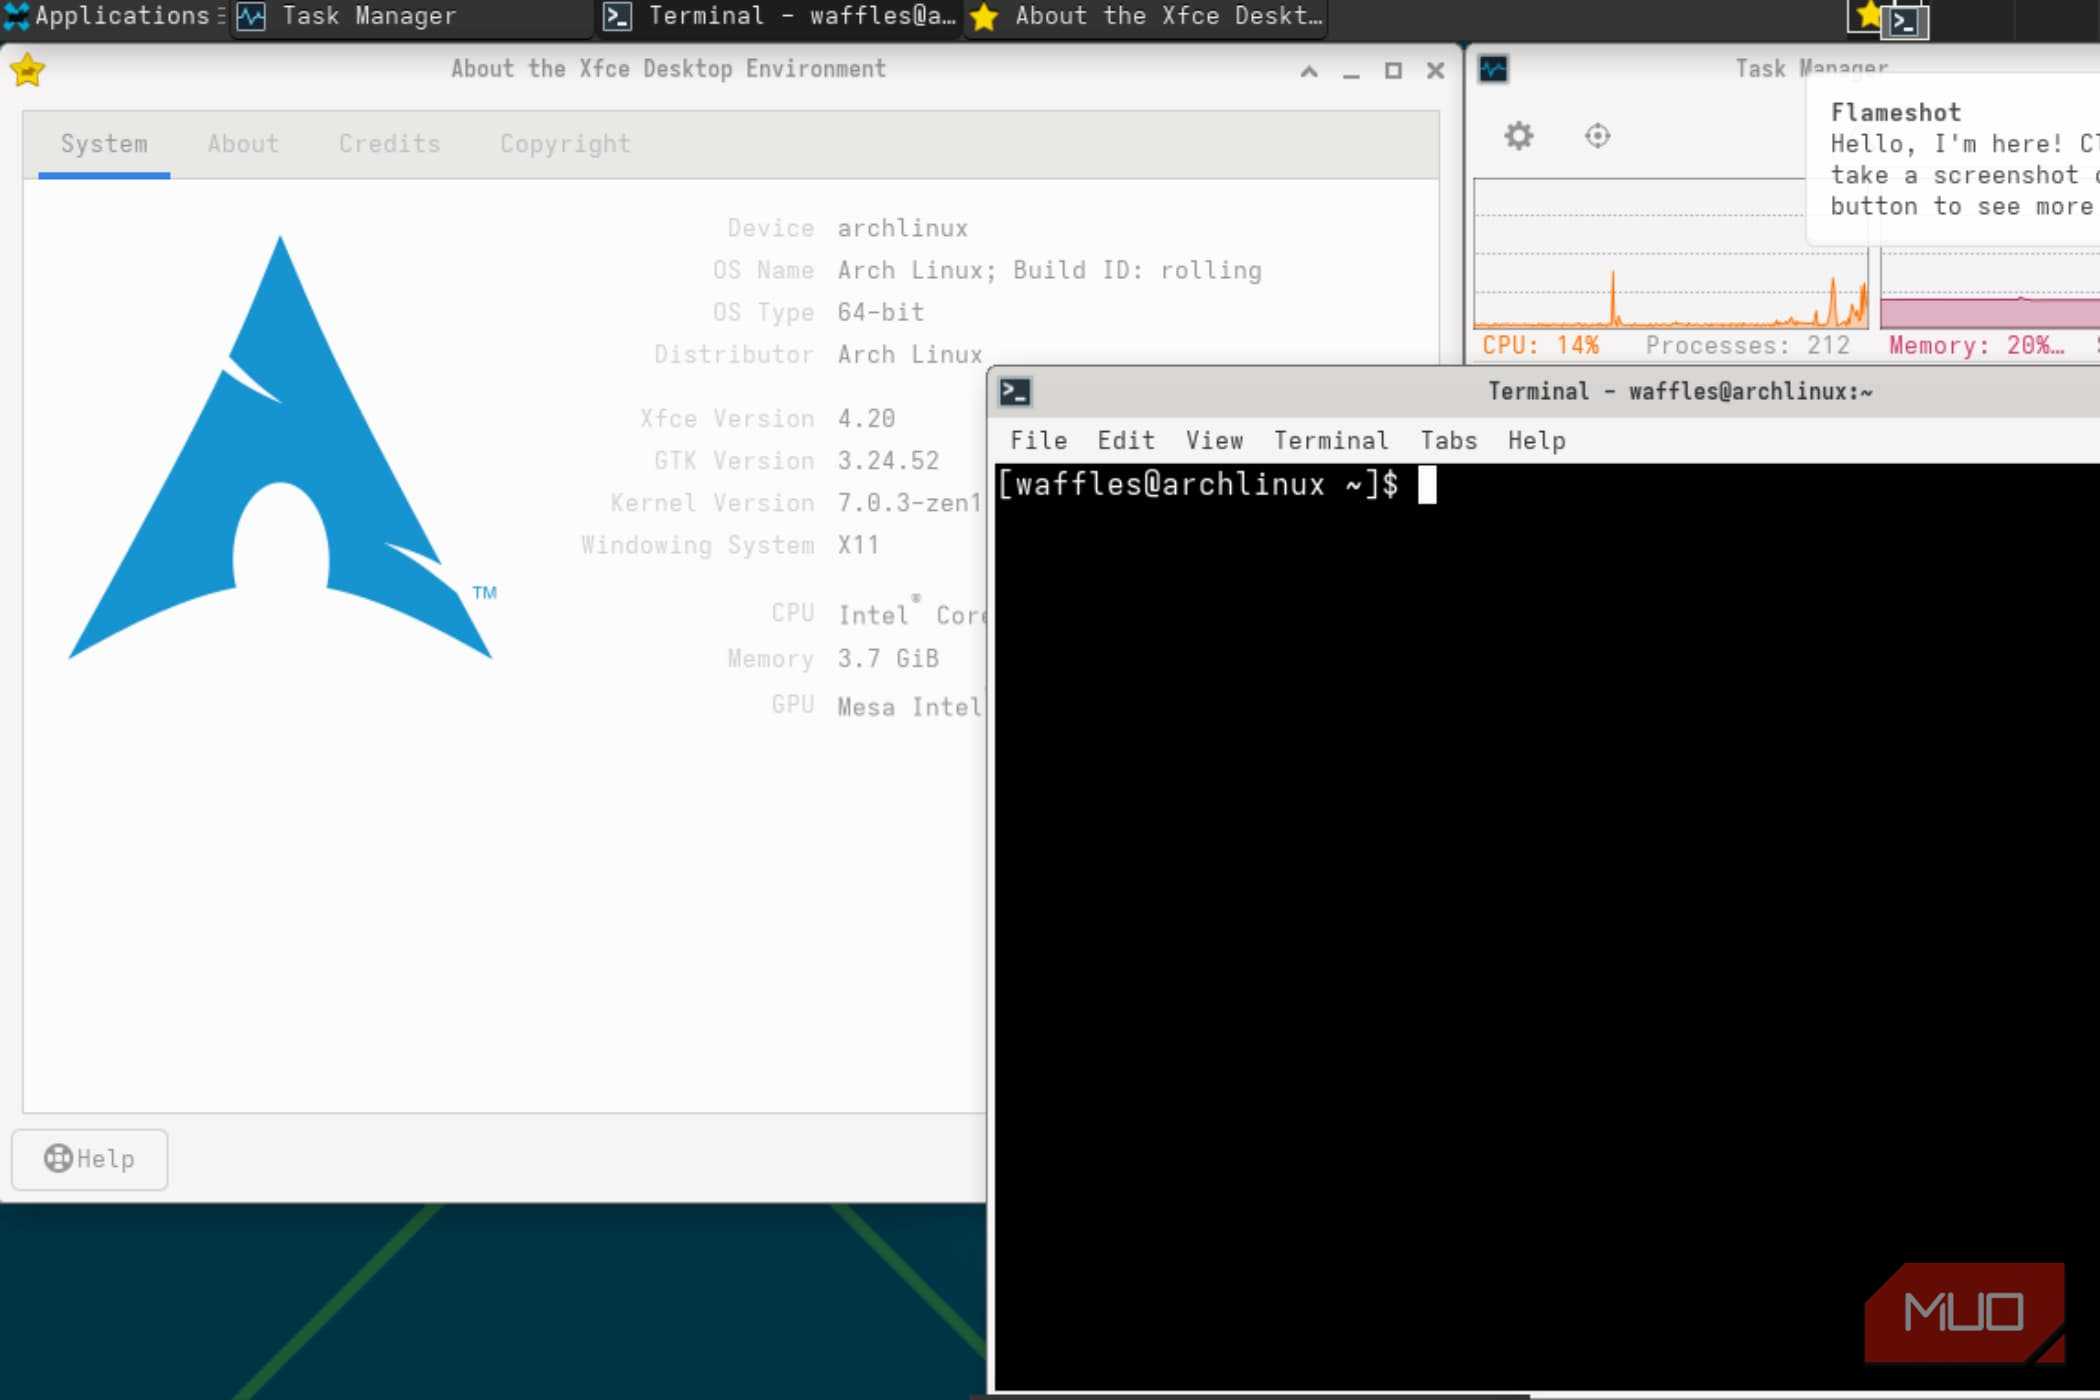Open the terminal Edit menu

1126,441
